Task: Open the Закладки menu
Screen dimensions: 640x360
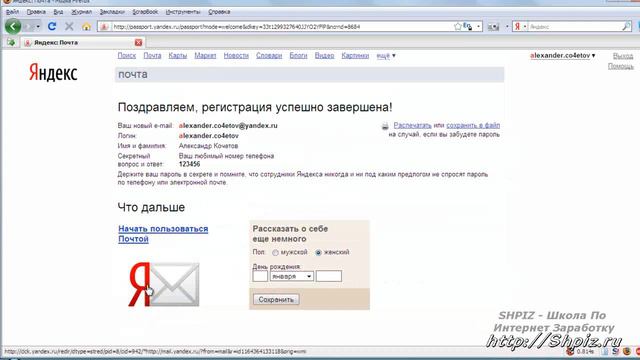Action: pos(112,12)
